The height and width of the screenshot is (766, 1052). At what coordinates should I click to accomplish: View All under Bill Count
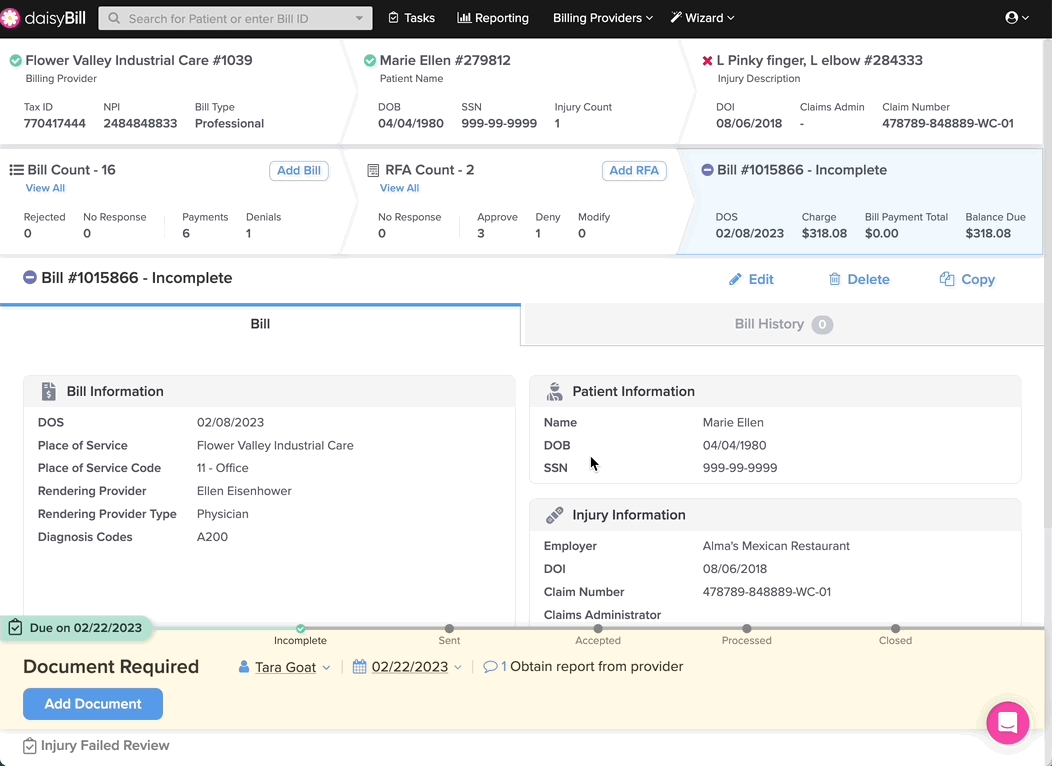(x=45, y=188)
